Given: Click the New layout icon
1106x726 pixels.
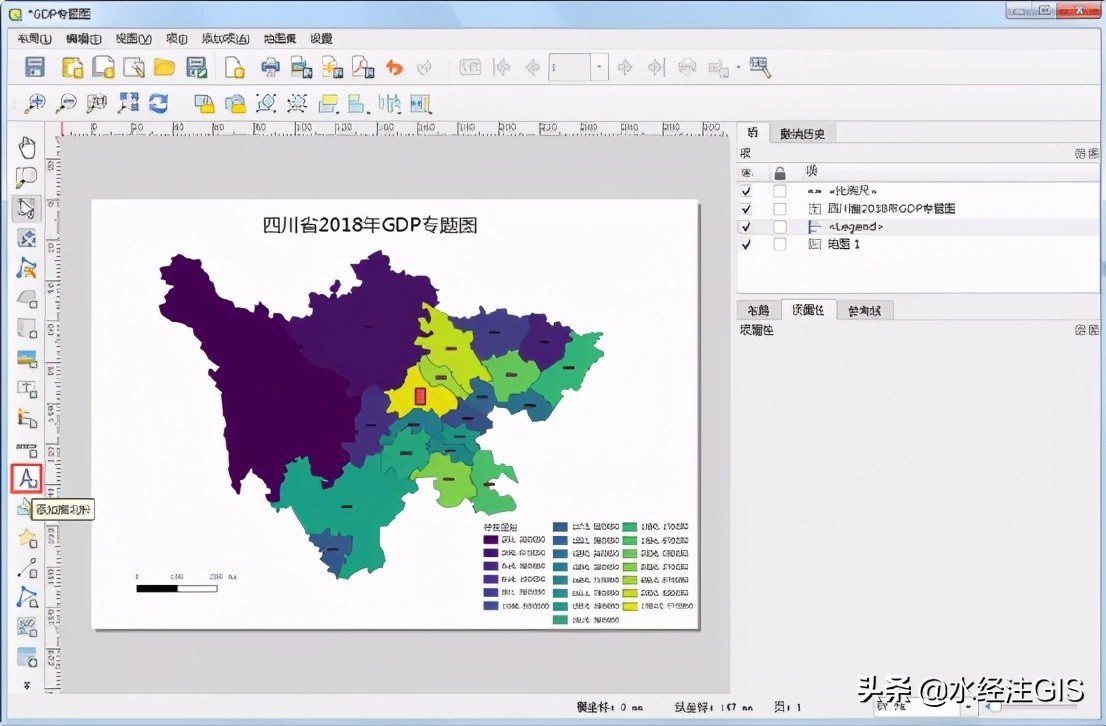Looking at the screenshot, I should coord(72,68).
